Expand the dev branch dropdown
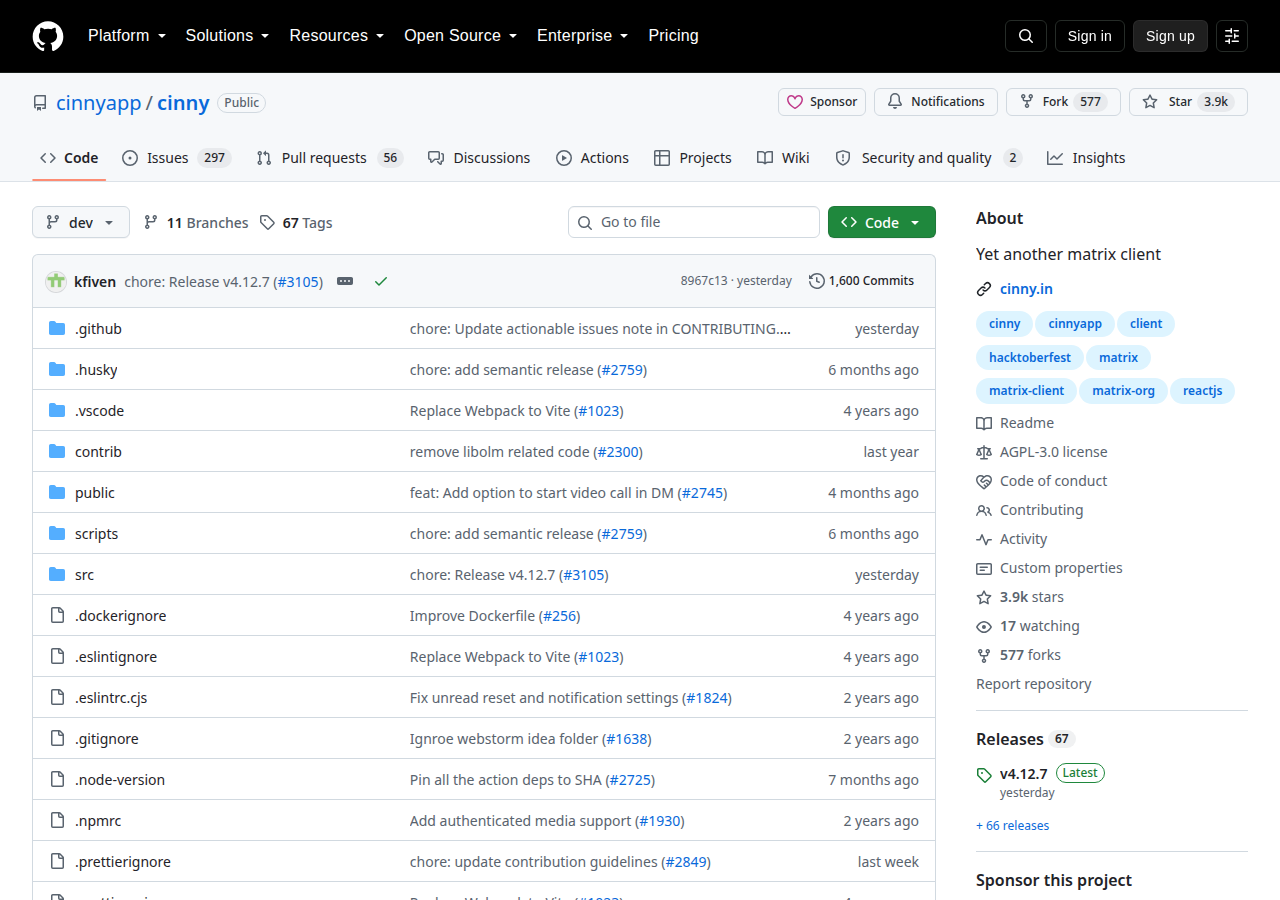1280x900 pixels. pyautogui.click(x=81, y=222)
